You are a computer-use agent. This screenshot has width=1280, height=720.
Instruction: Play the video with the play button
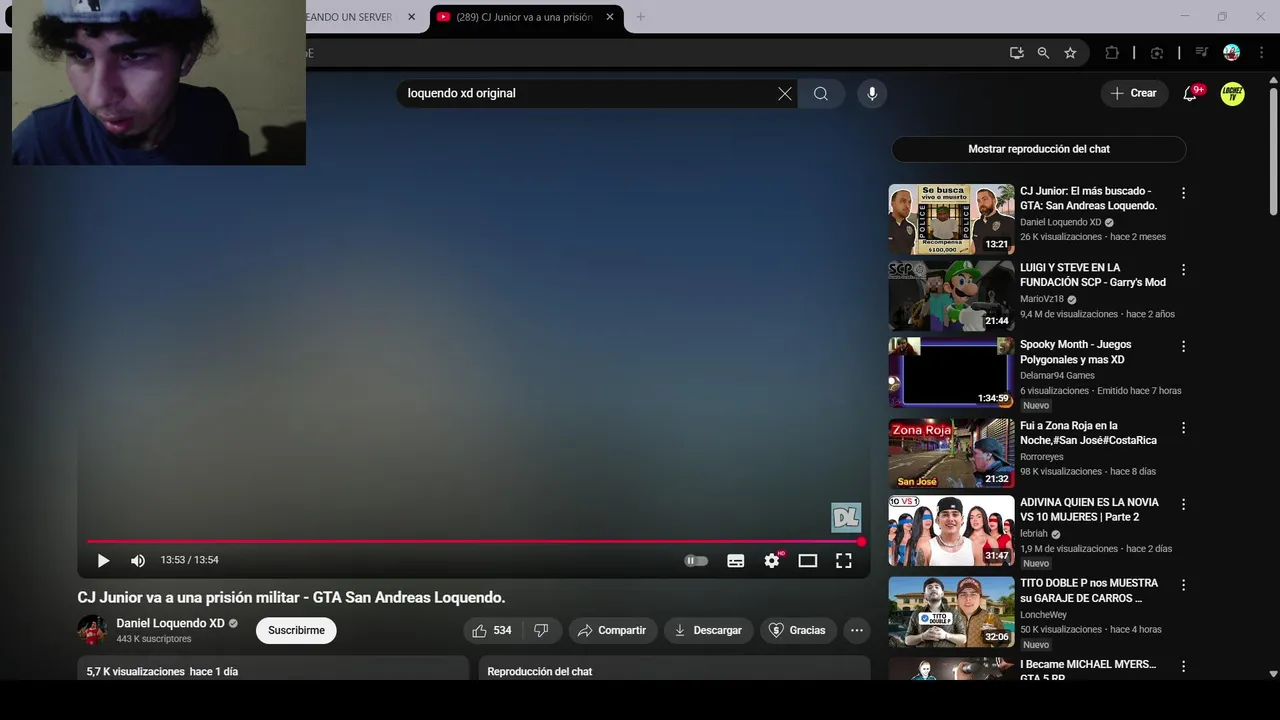tap(103, 561)
